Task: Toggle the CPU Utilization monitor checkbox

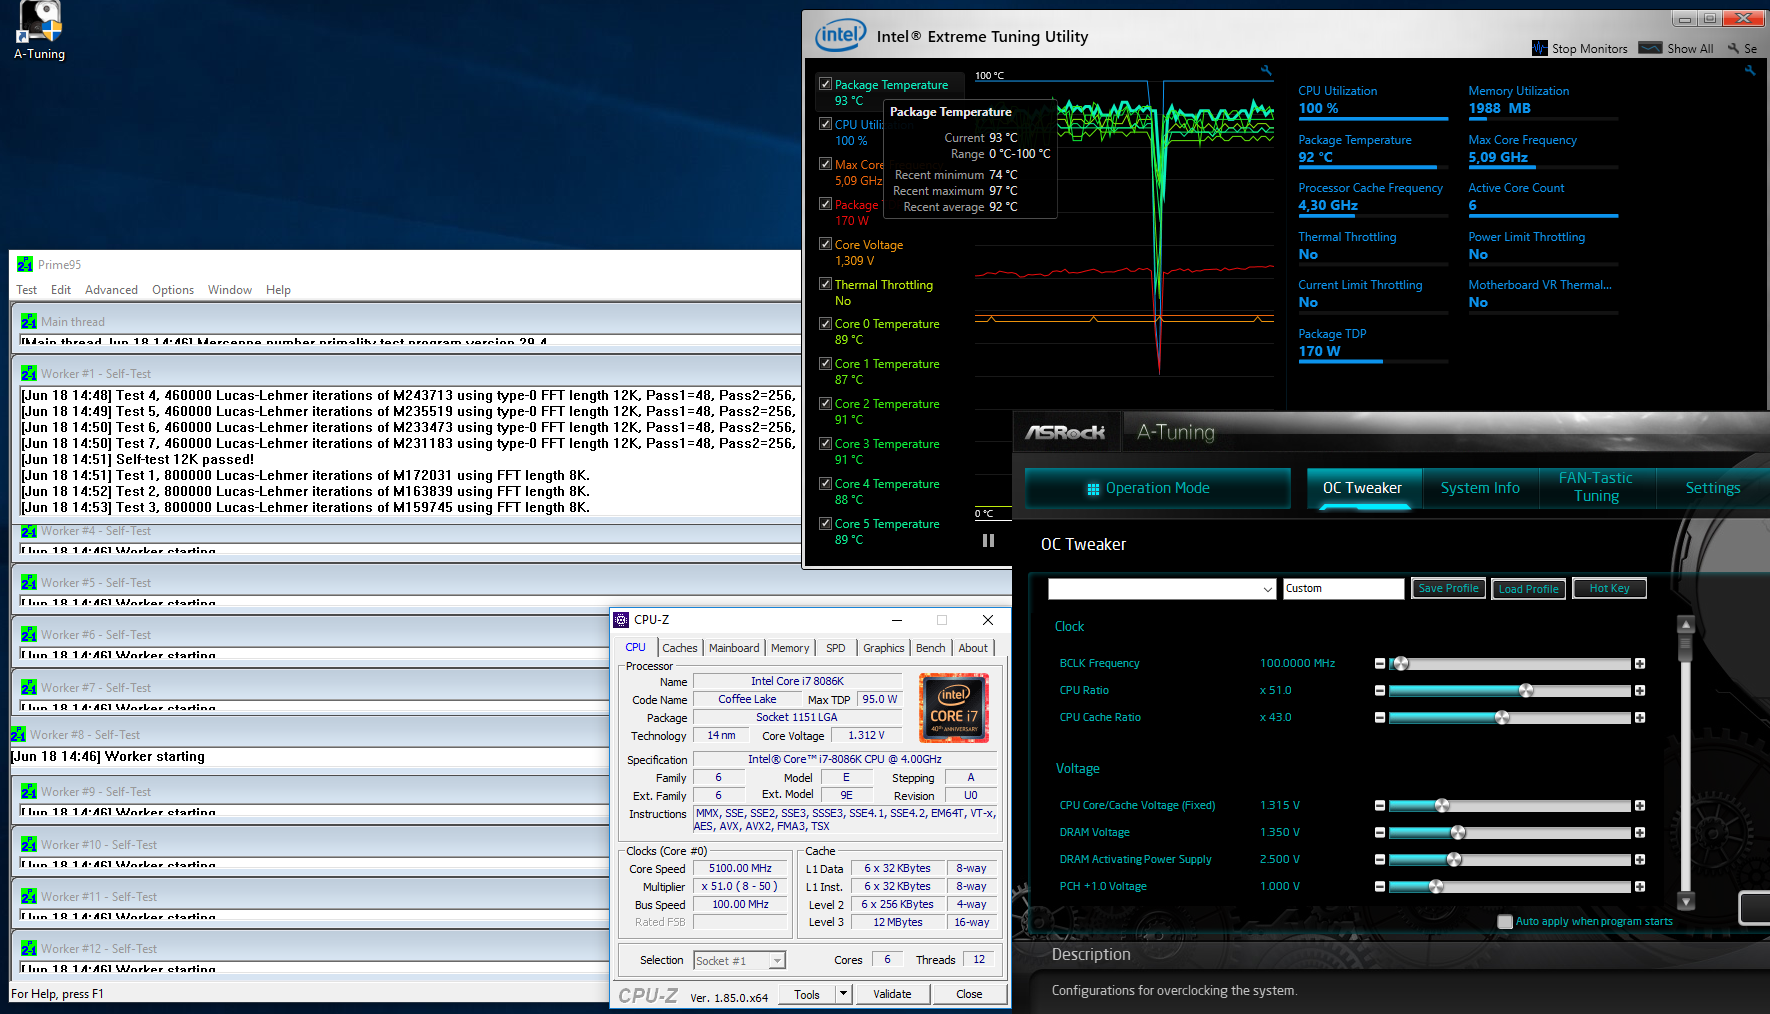Action: (x=825, y=124)
